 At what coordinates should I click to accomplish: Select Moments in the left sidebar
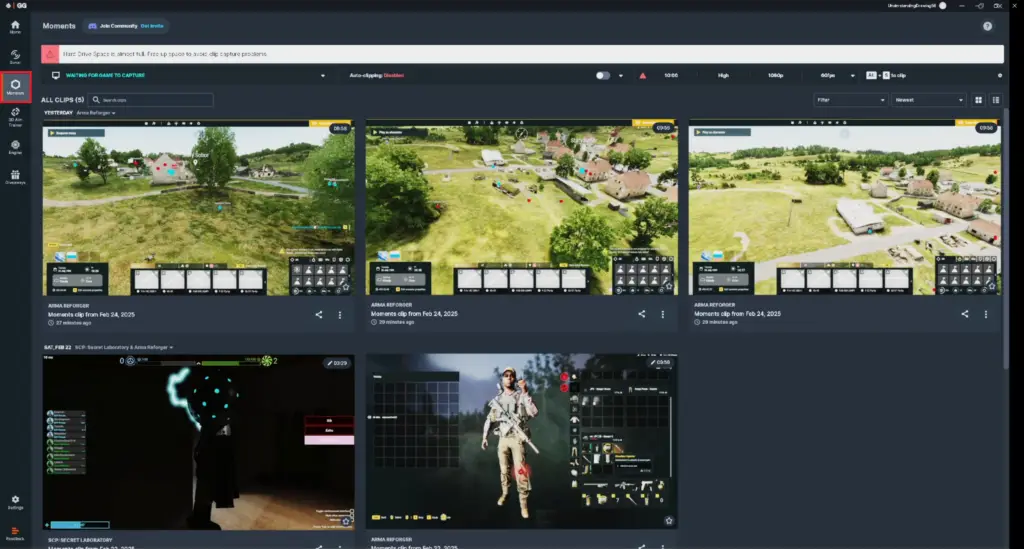tap(15, 87)
